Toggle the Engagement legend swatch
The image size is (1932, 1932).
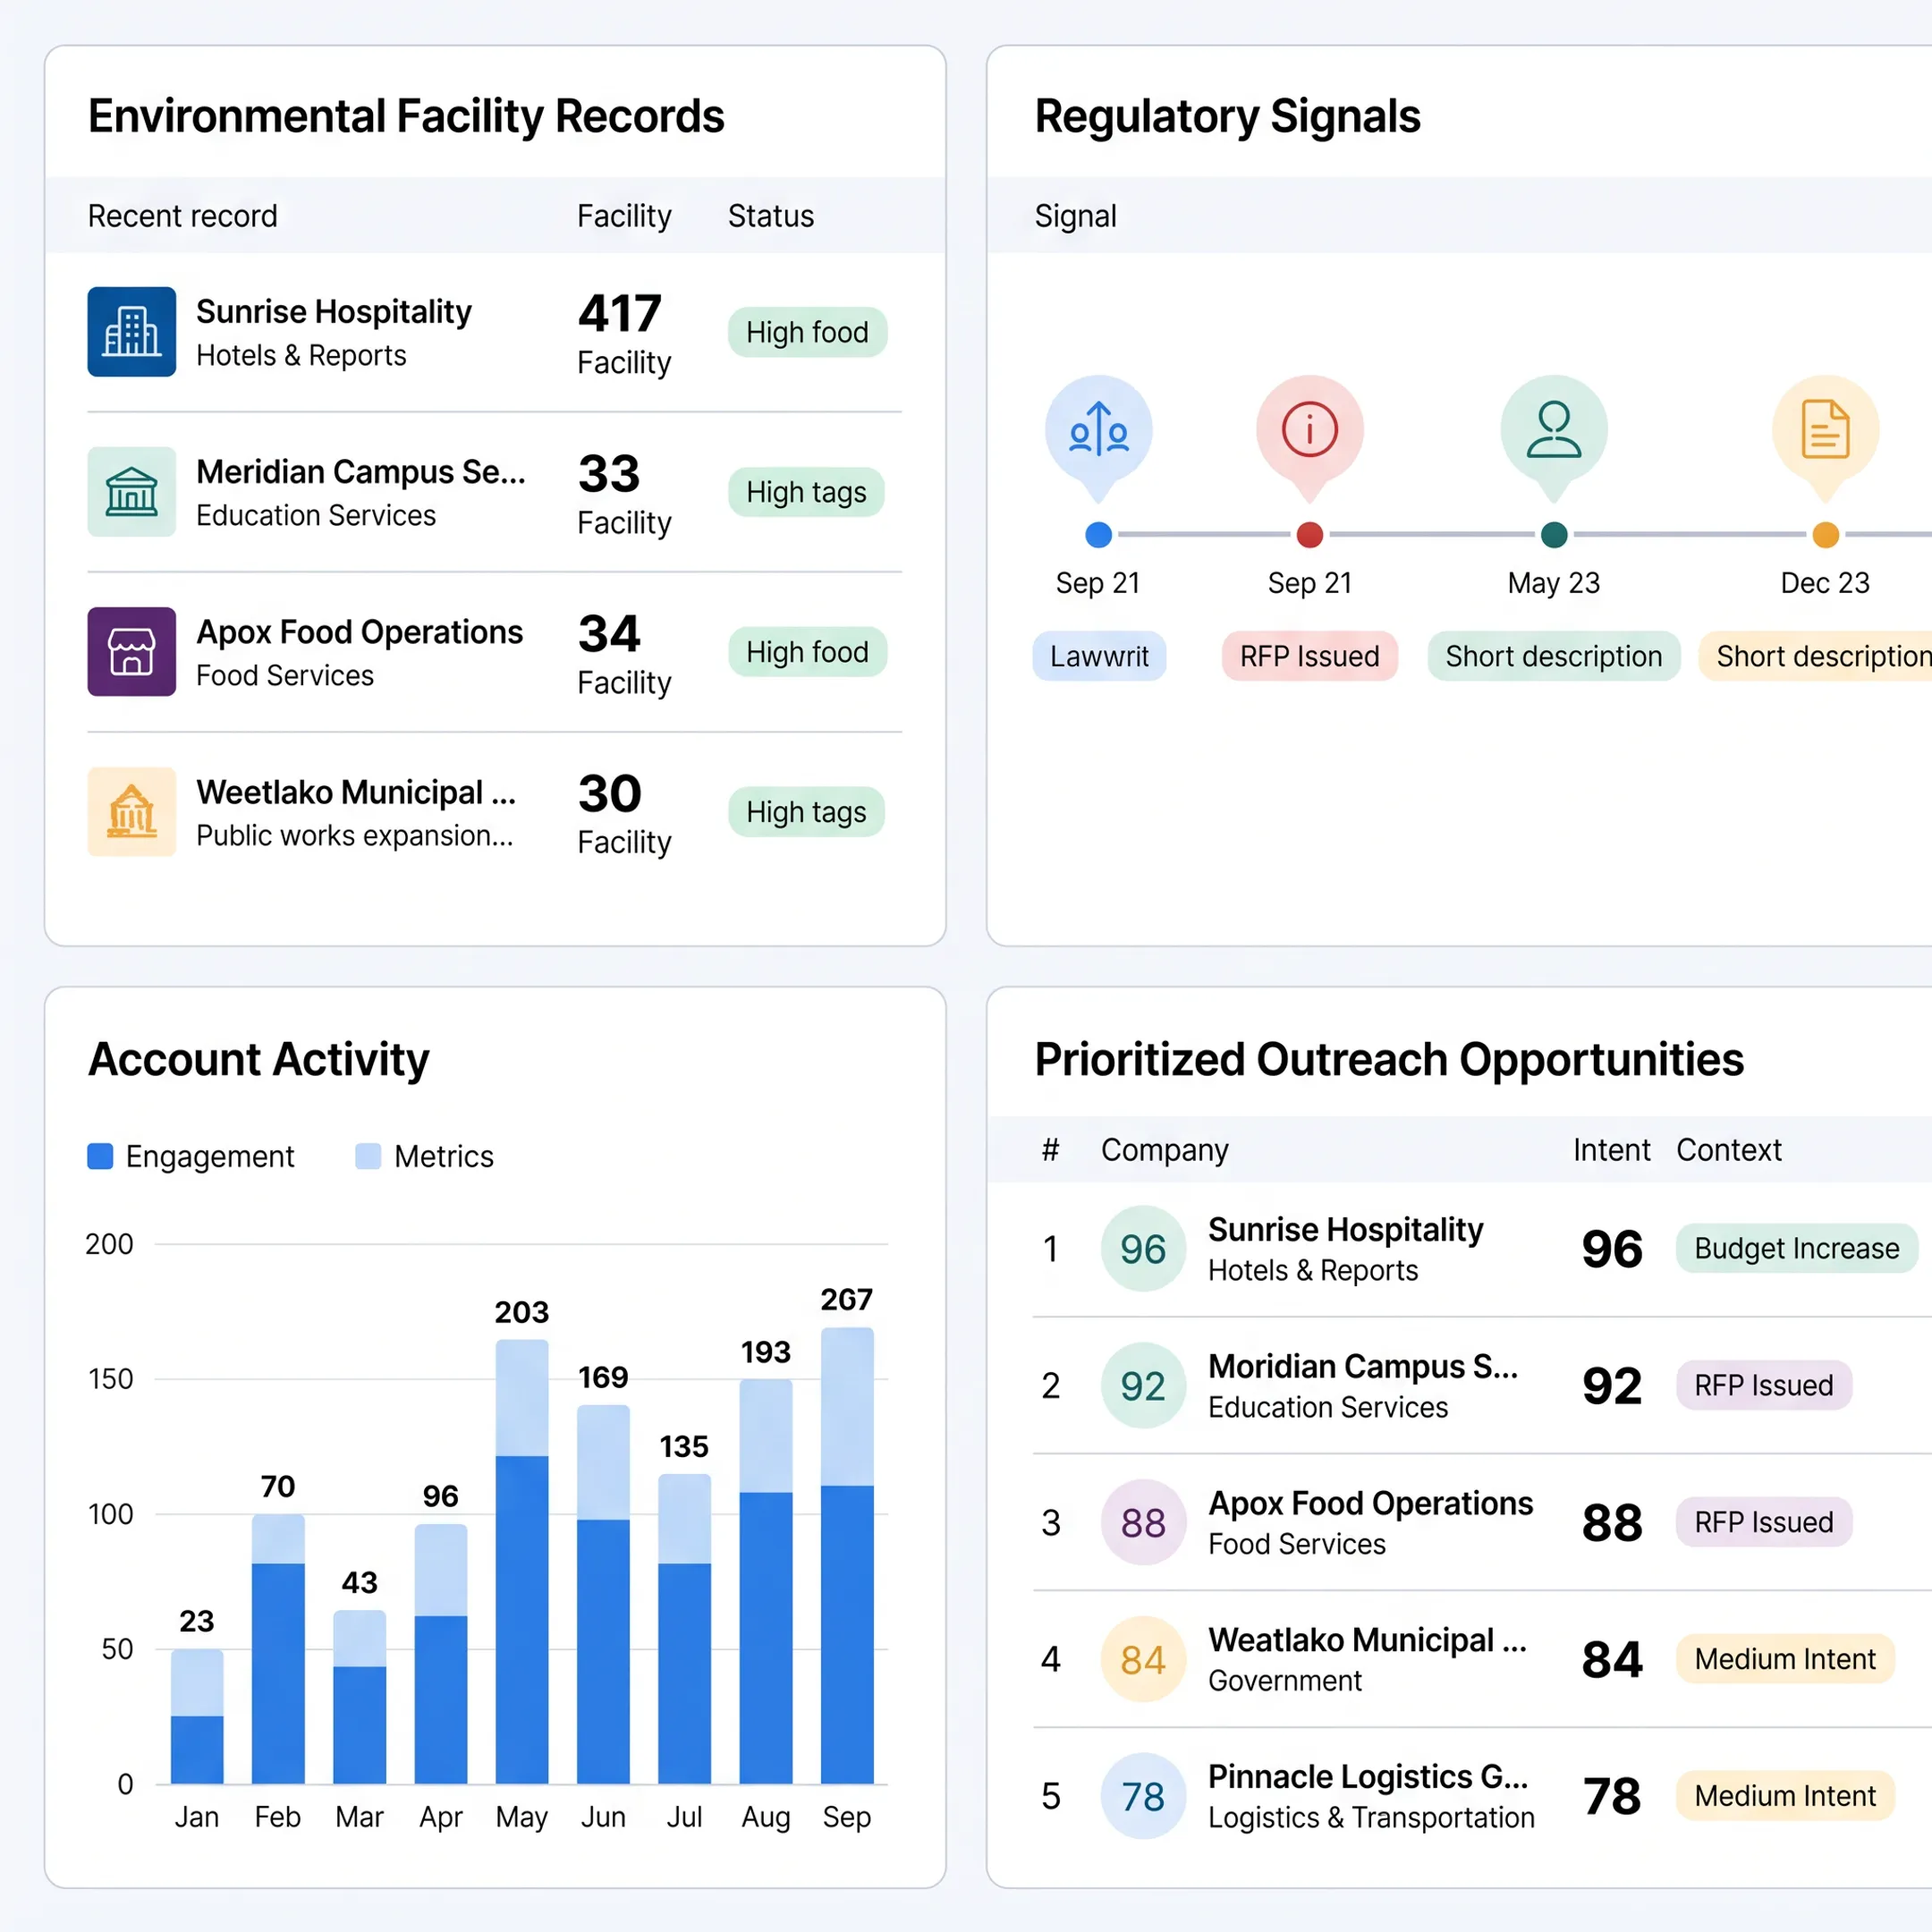(100, 1156)
